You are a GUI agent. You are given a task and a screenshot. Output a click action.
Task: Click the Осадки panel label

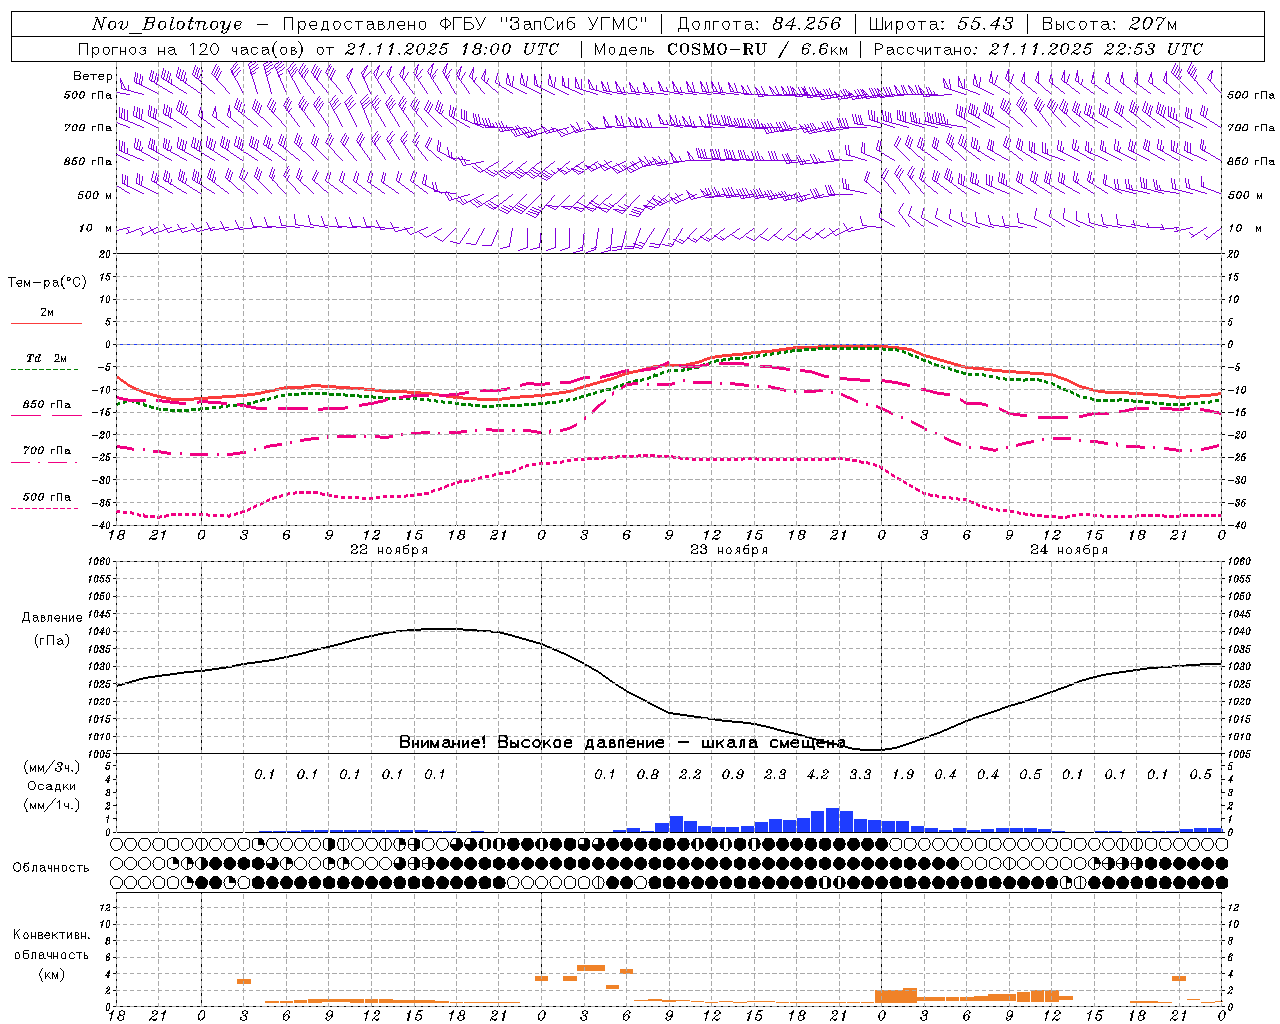point(52,786)
